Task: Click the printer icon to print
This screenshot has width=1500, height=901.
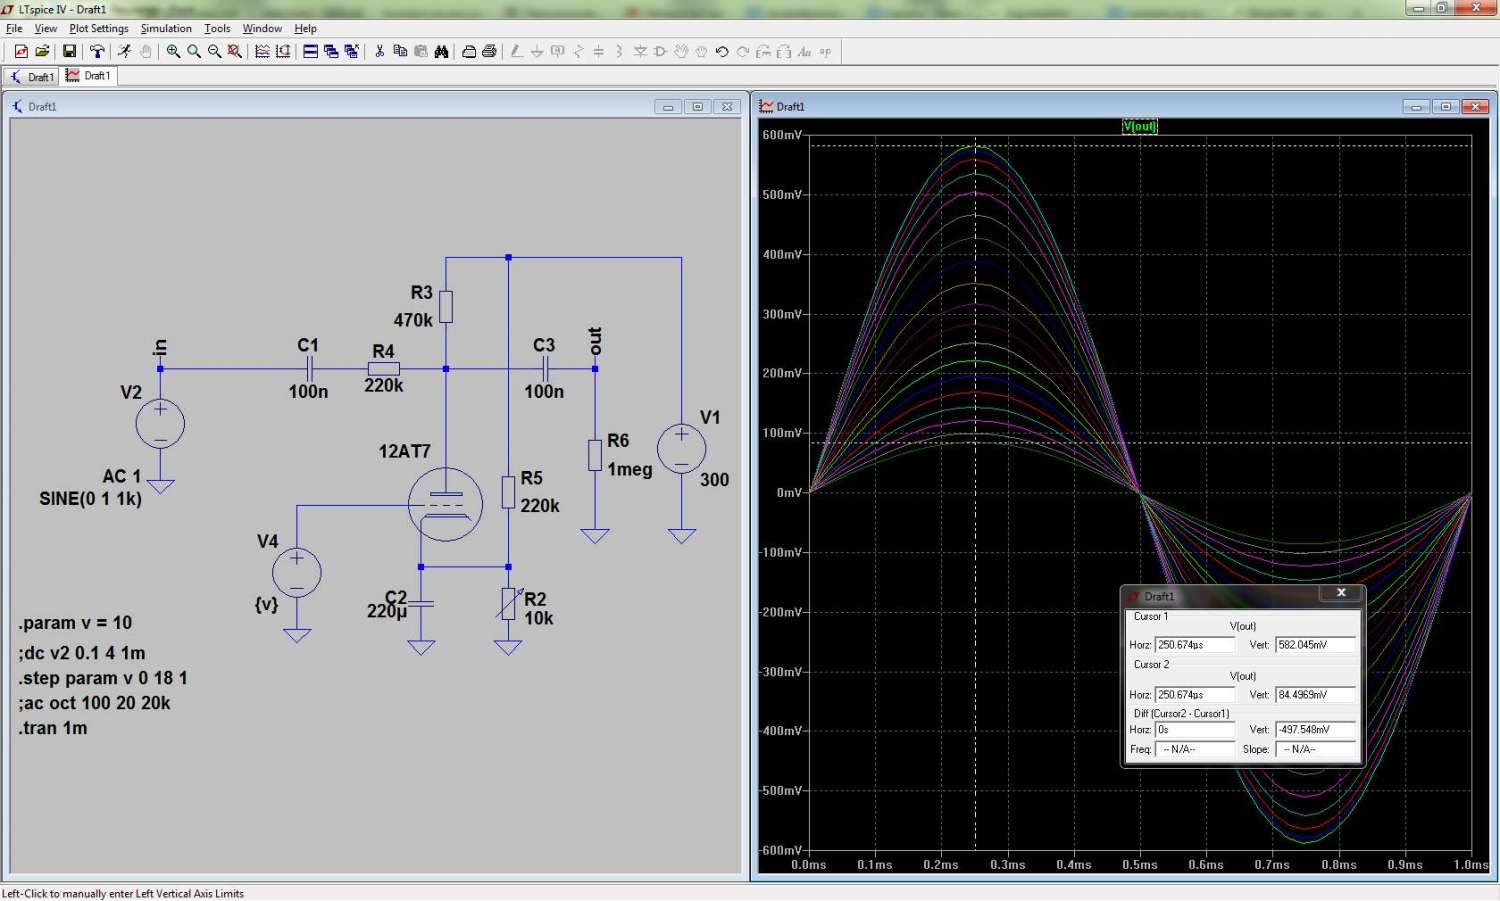Action: coord(489,51)
